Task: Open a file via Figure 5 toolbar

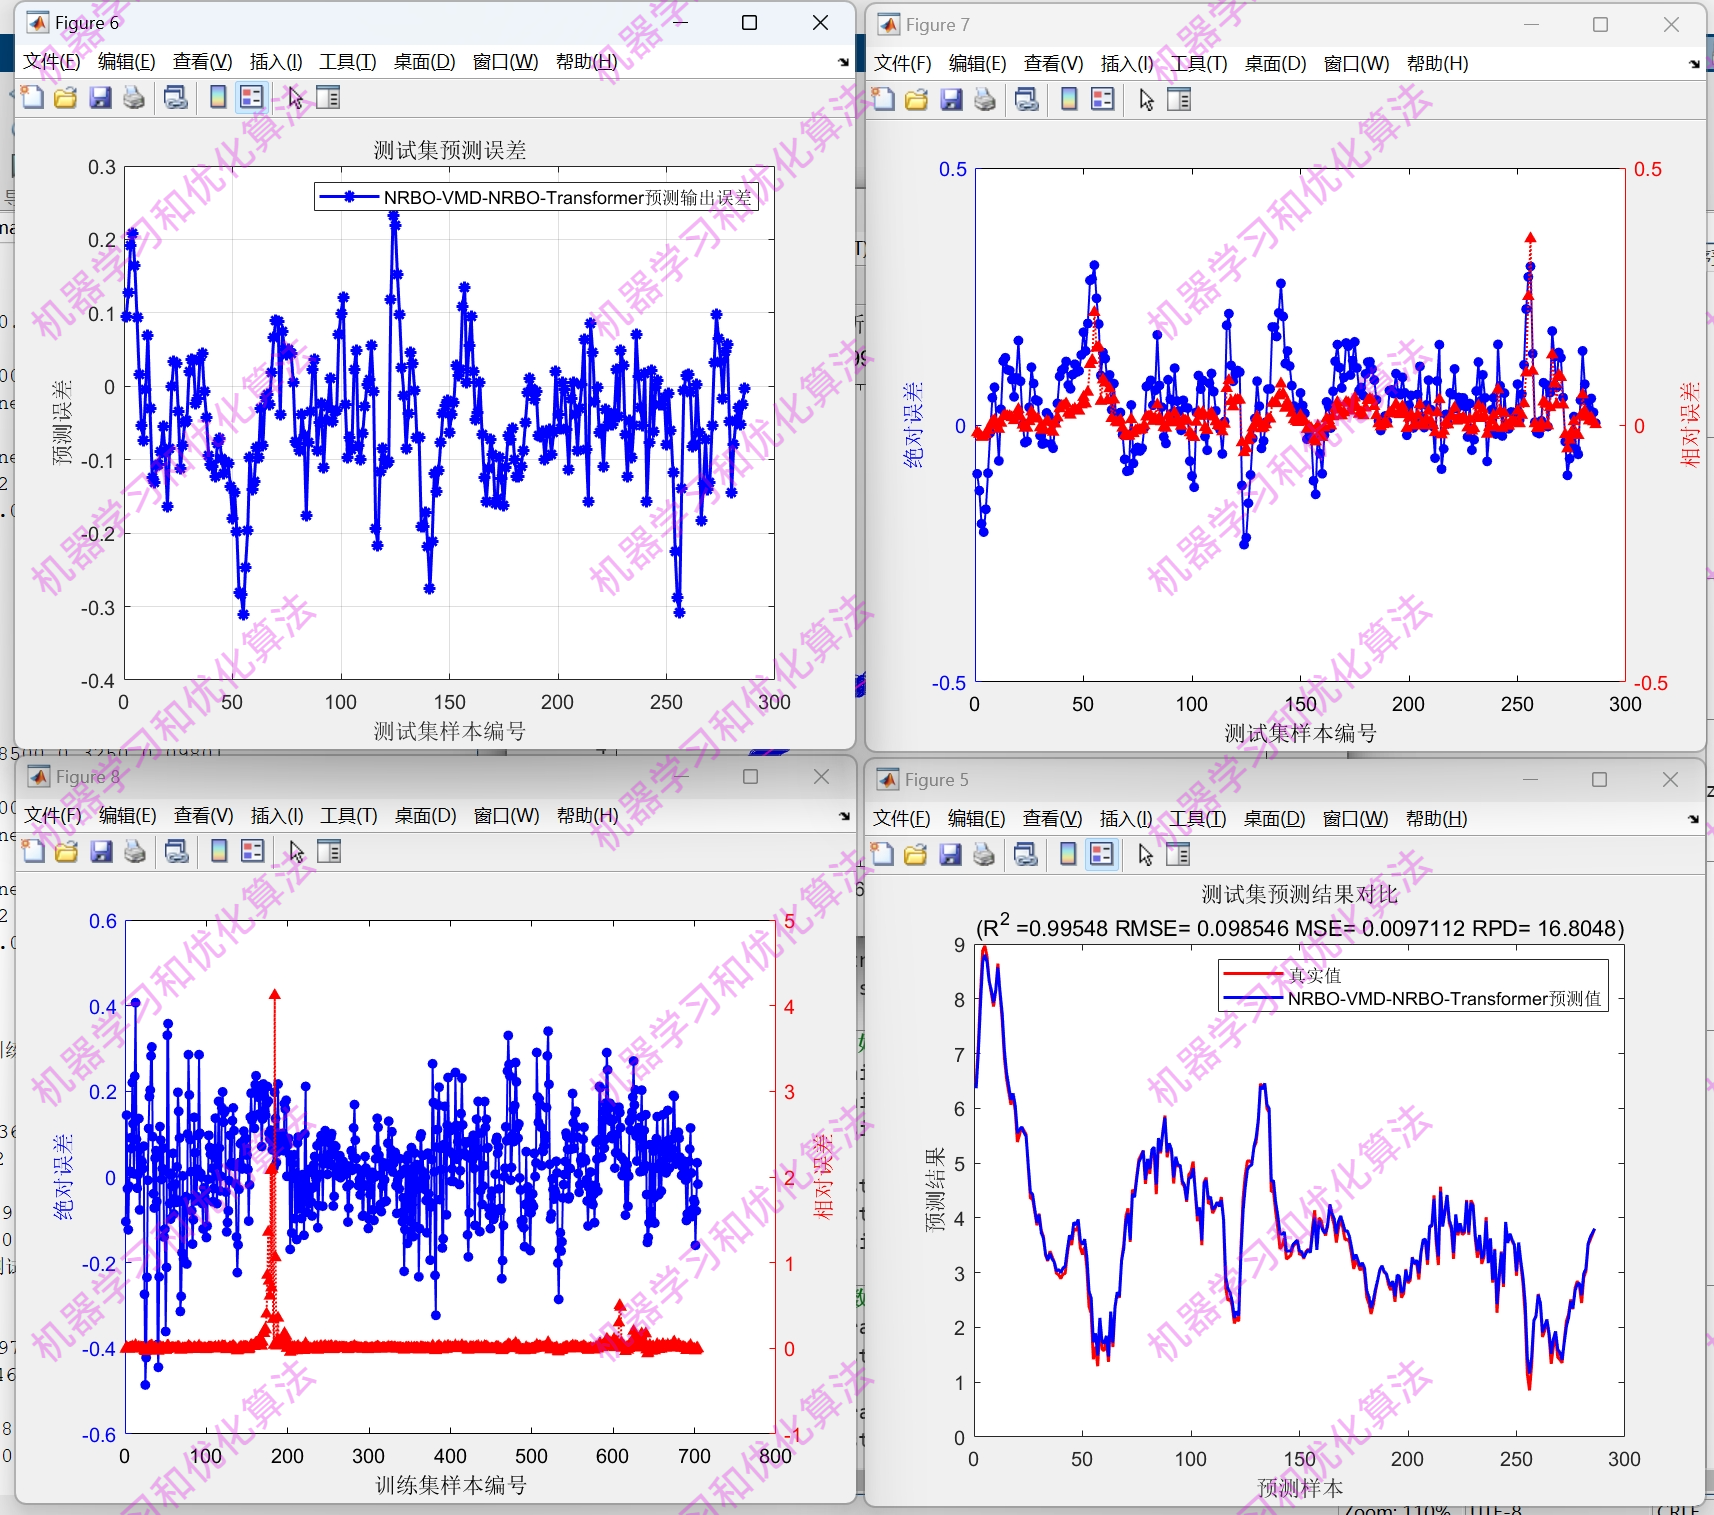Action: tap(916, 854)
